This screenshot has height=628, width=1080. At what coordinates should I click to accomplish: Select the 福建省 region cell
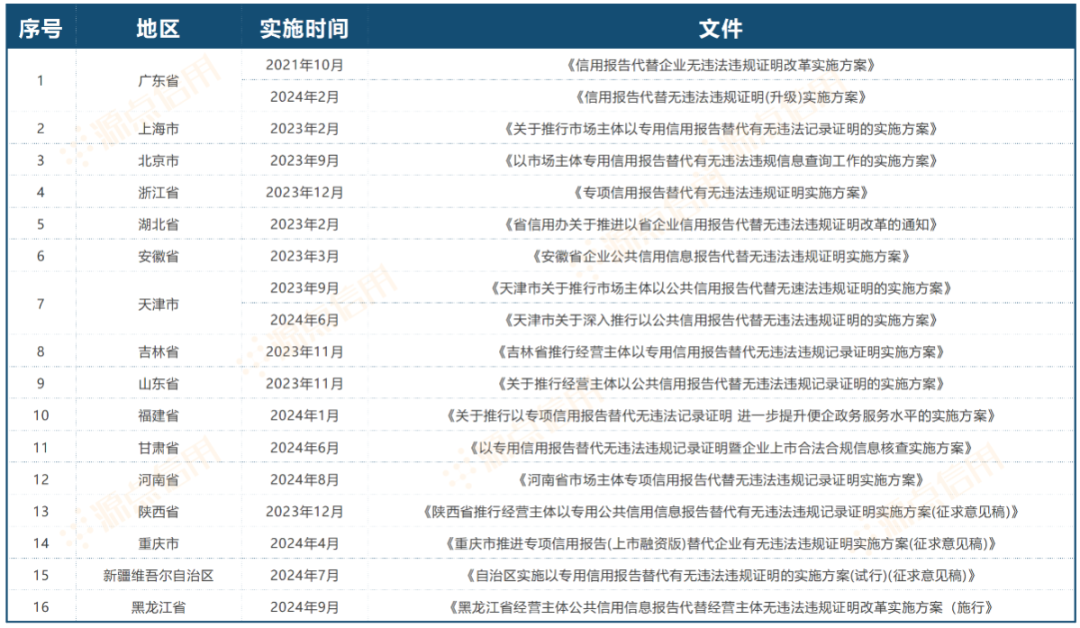(158, 415)
